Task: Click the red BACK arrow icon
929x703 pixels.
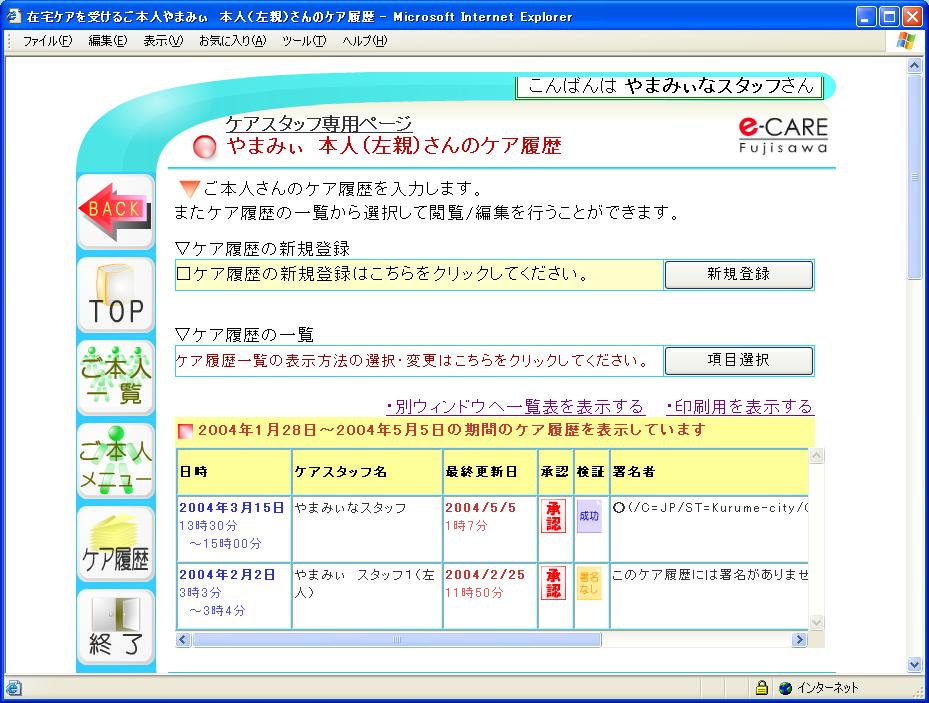Action: click(114, 211)
